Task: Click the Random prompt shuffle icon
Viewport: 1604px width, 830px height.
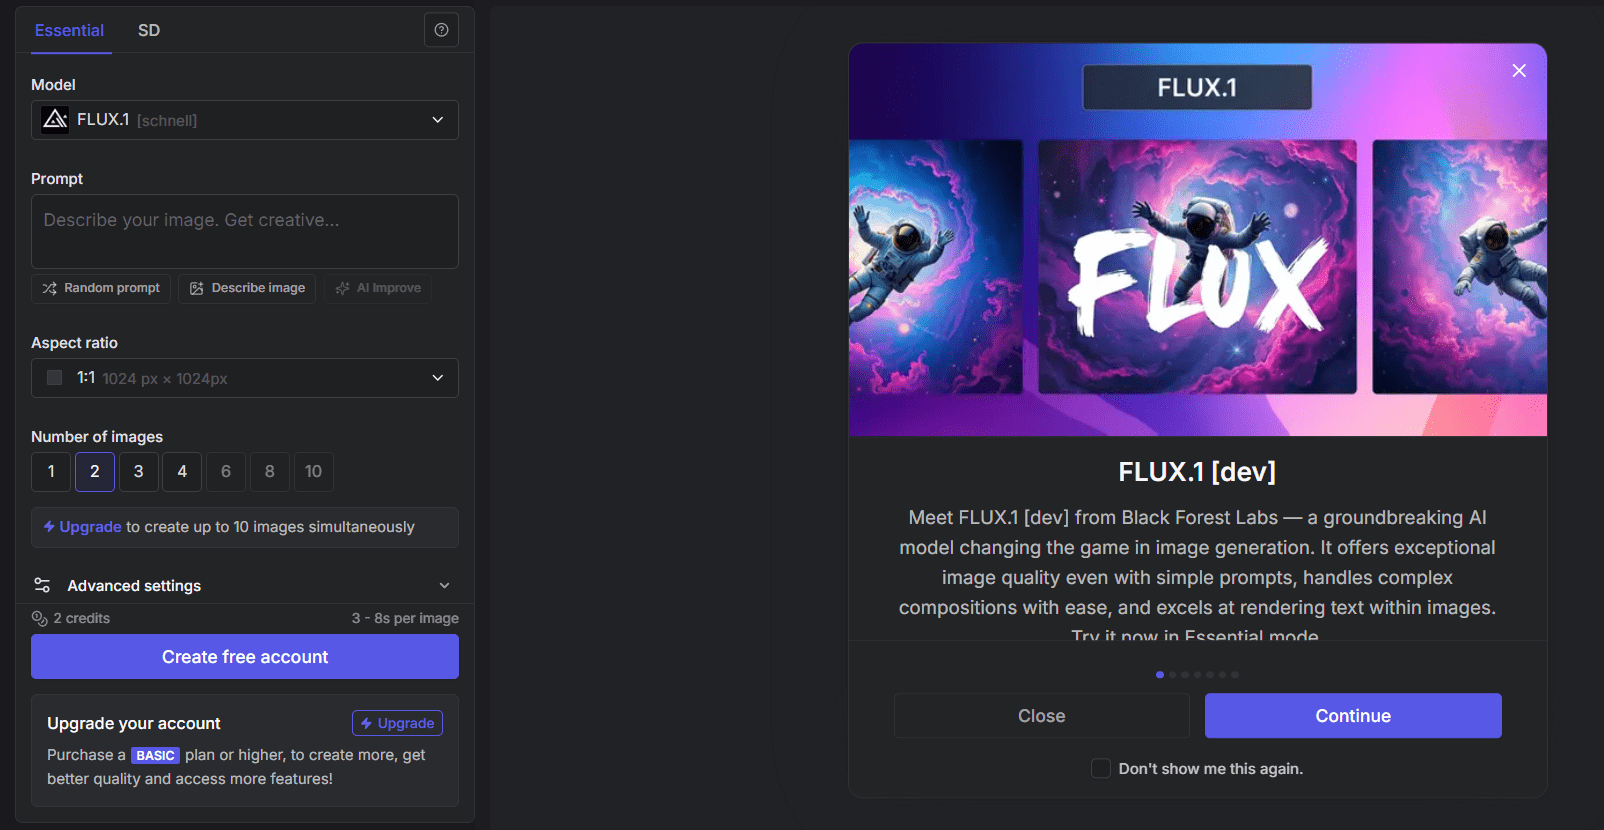Action: [x=49, y=288]
